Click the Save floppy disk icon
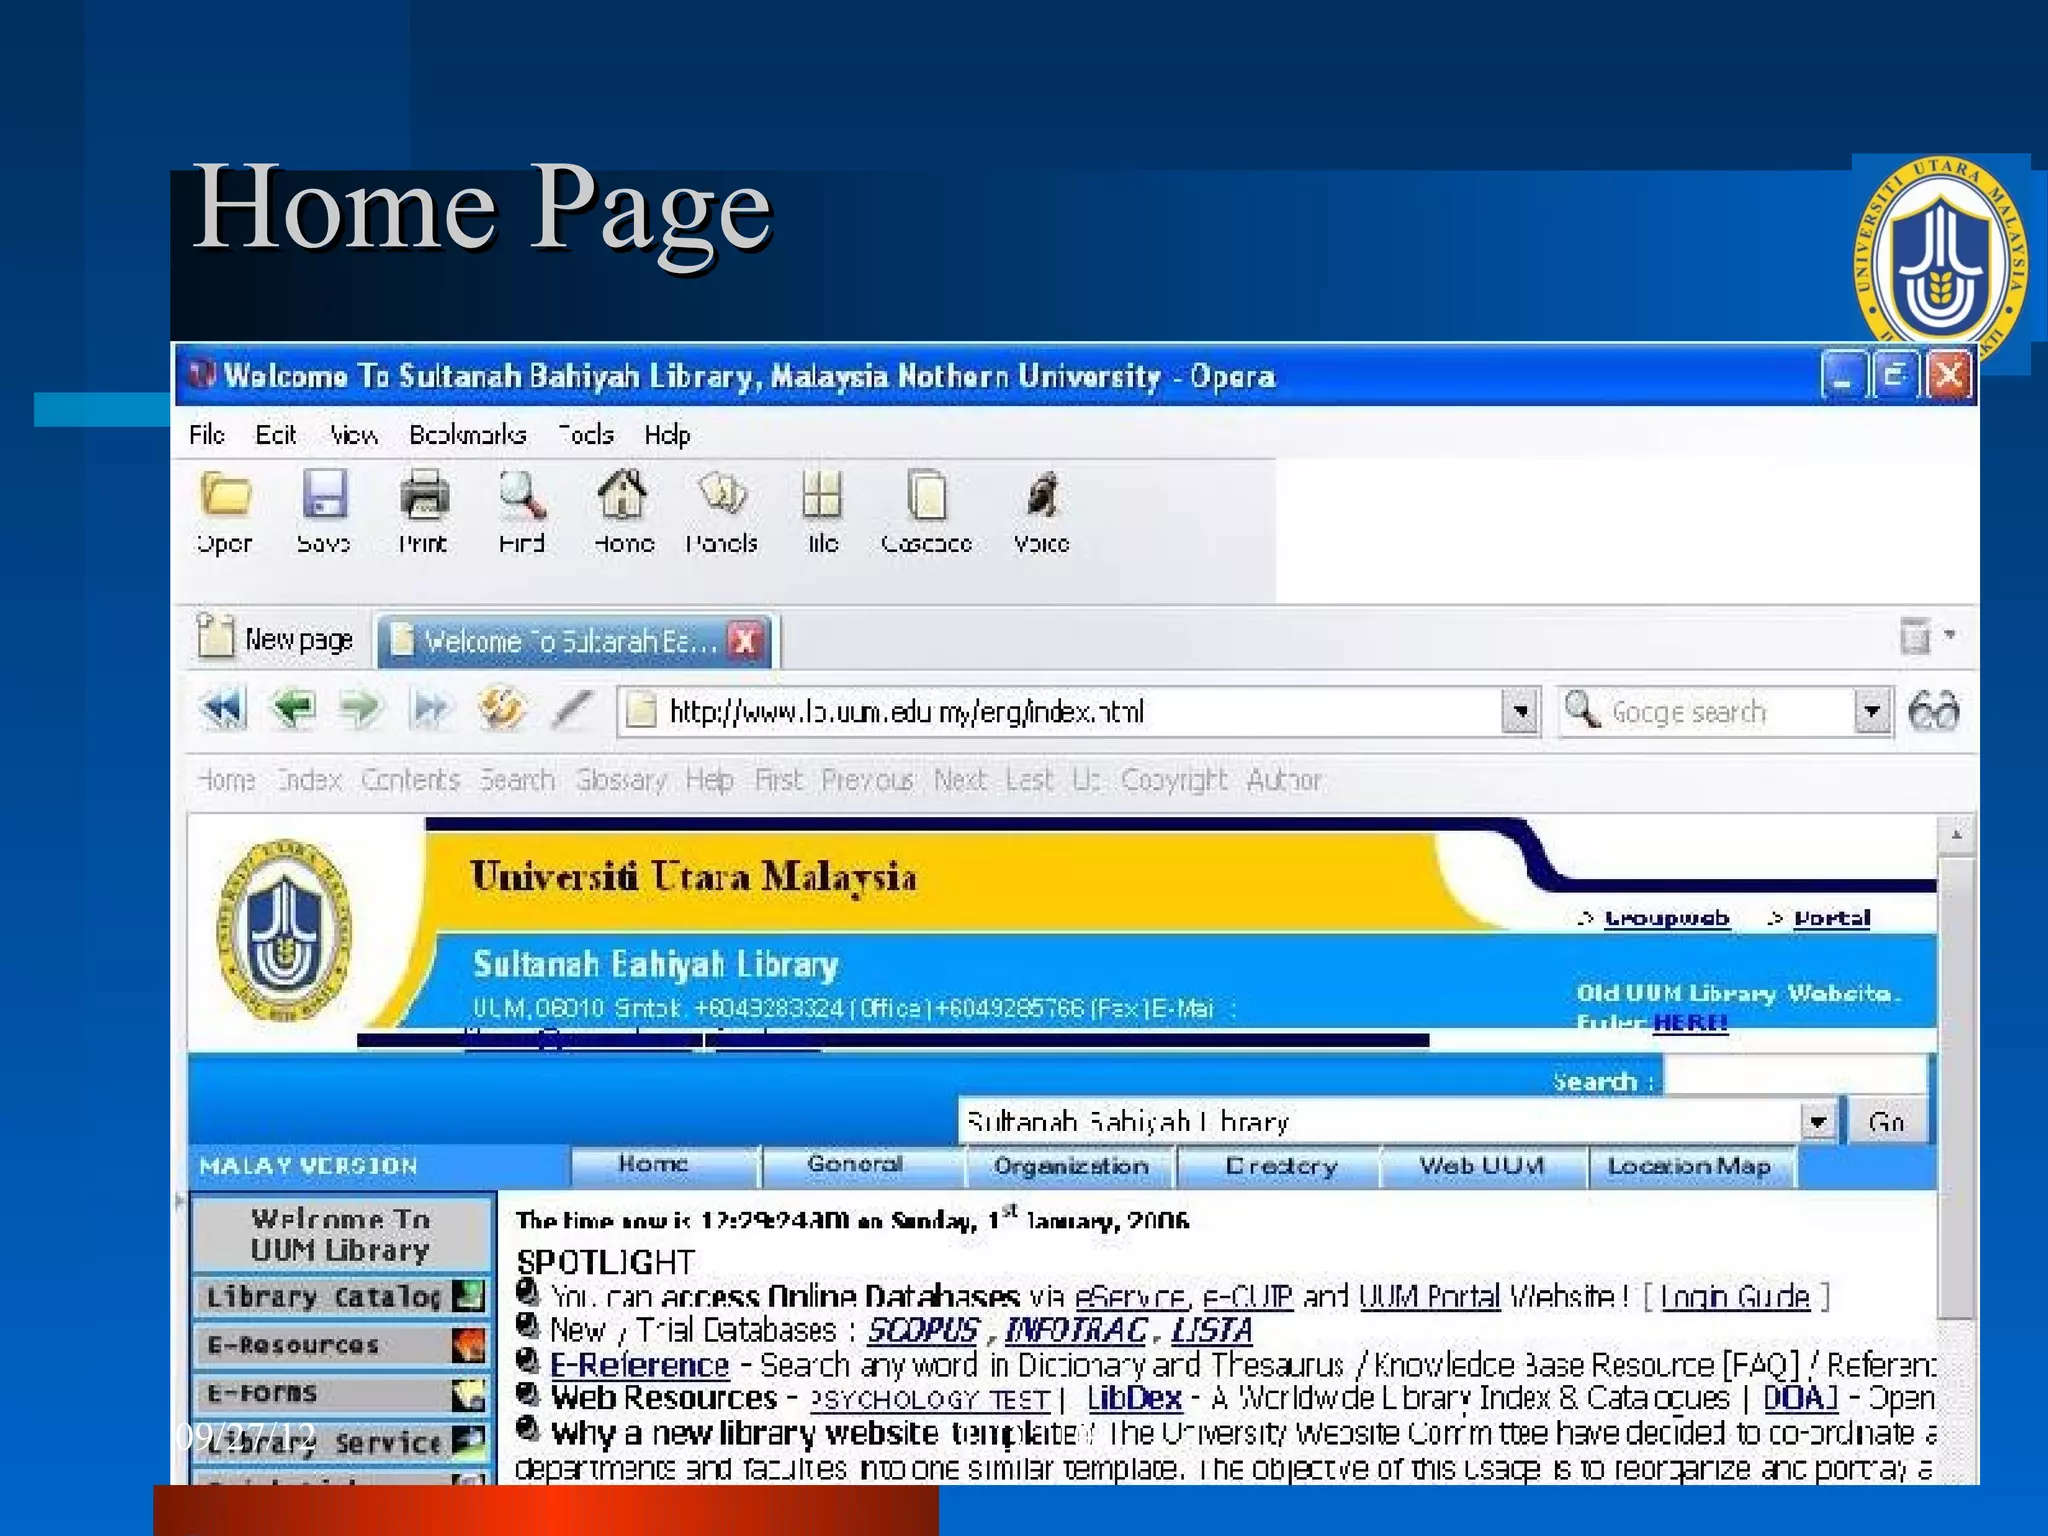This screenshot has width=2048, height=1536. pos(324,494)
